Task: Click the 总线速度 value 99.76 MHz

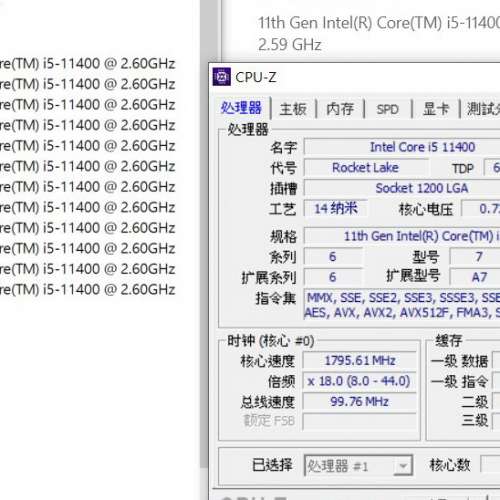Action: [x=359, y=401]
